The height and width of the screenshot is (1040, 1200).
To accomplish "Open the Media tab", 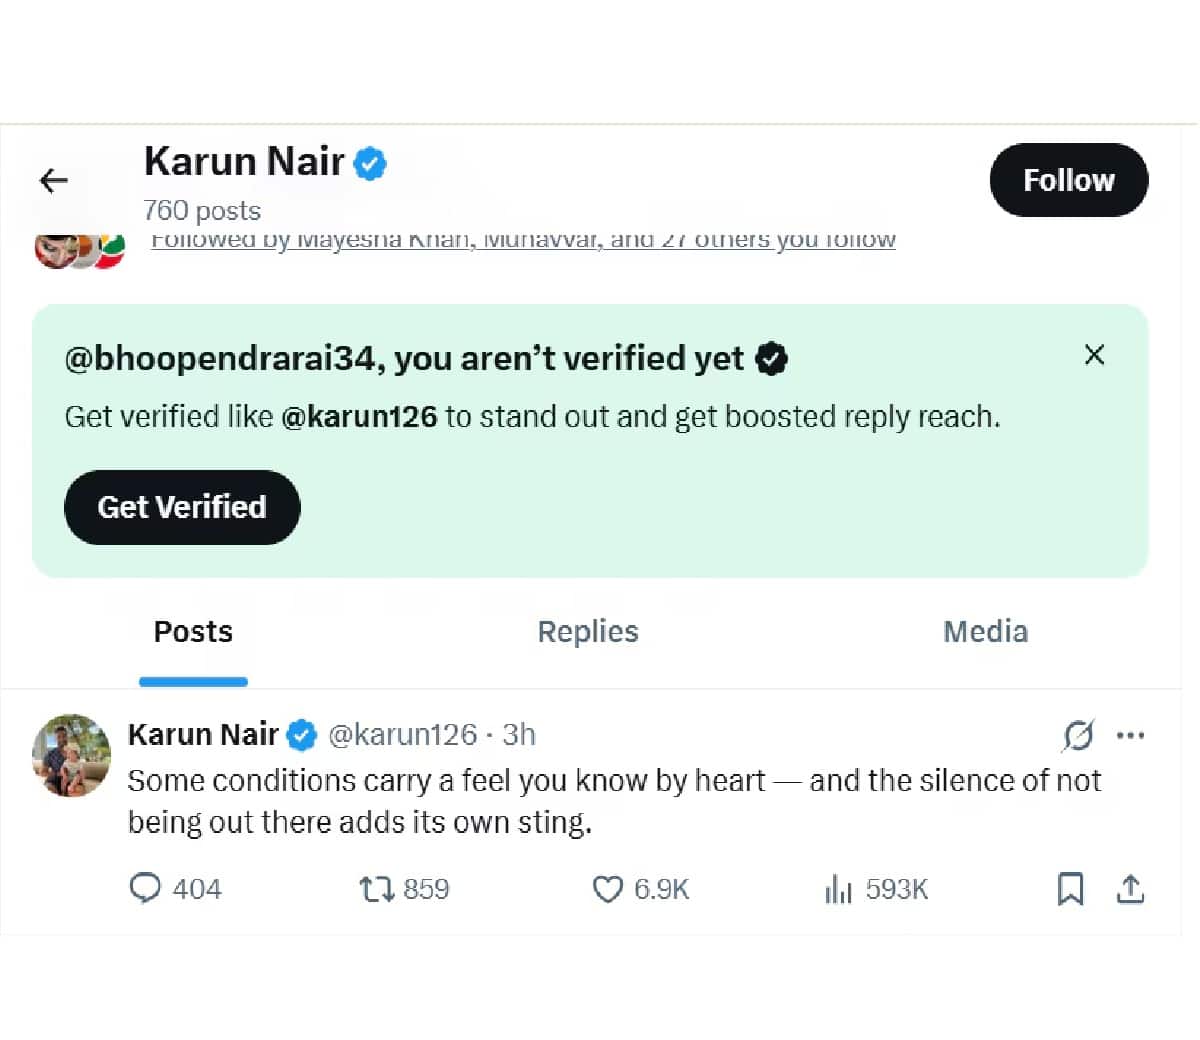I will tap(985, 632).
